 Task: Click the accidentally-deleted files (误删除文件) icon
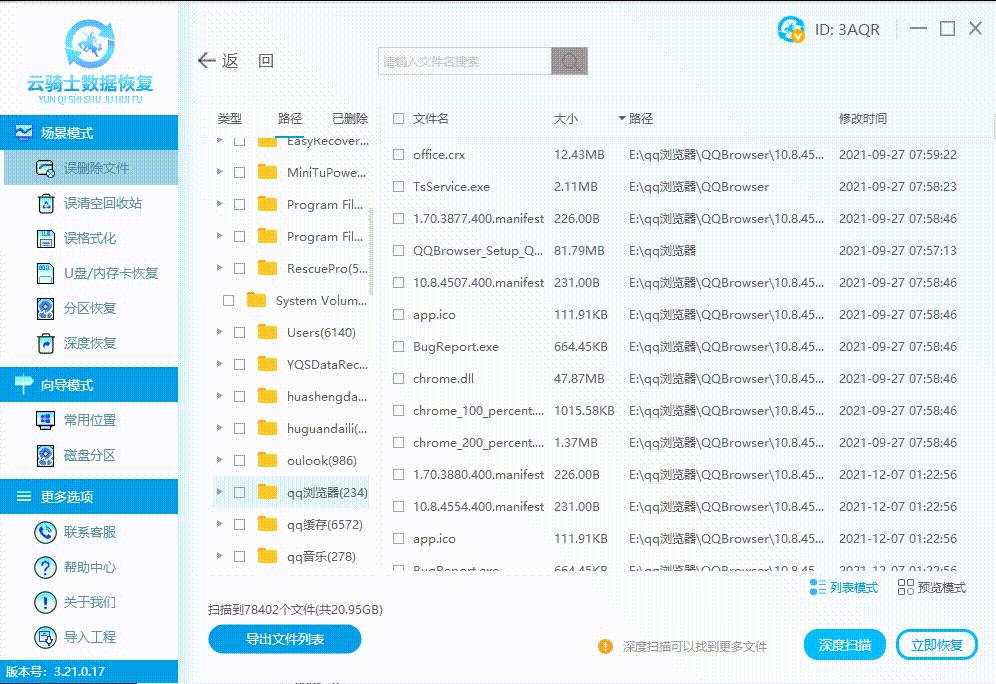[45, 168]
